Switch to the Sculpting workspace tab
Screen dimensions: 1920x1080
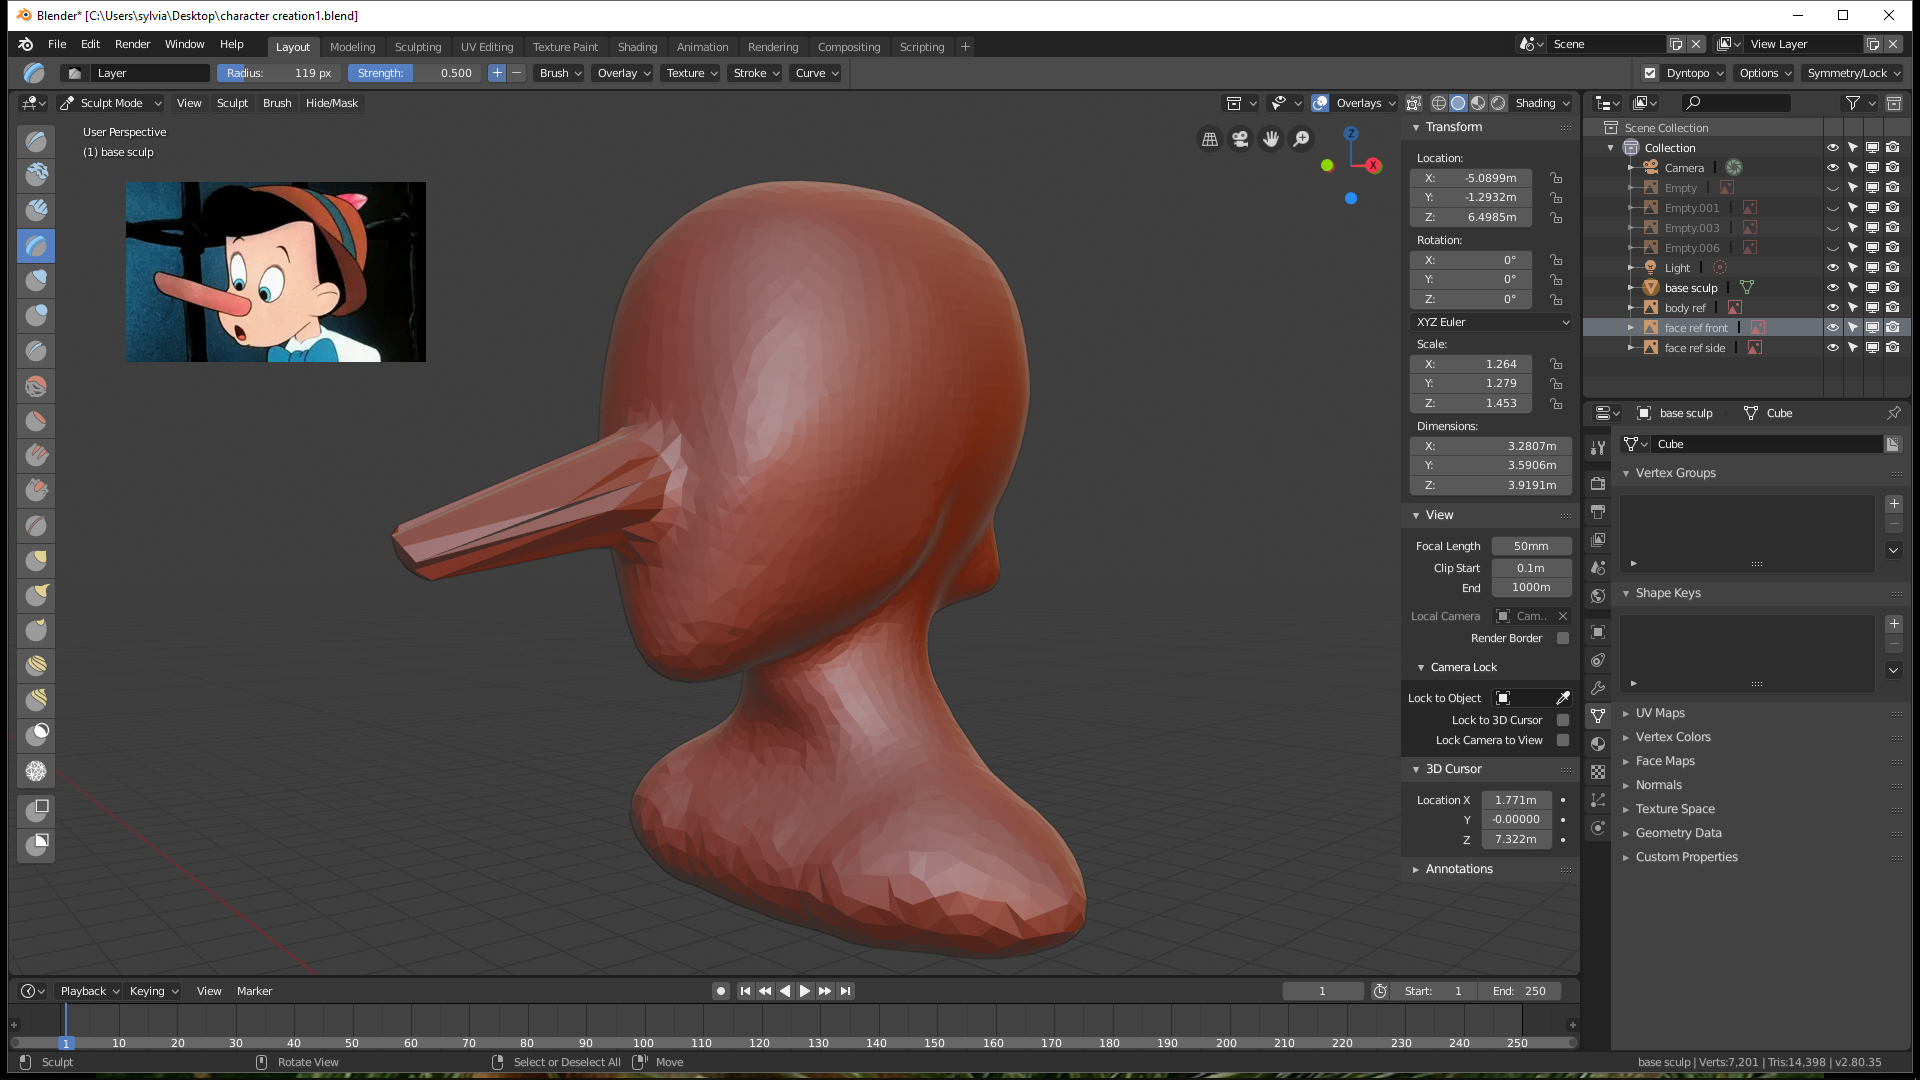pos(417,47)
